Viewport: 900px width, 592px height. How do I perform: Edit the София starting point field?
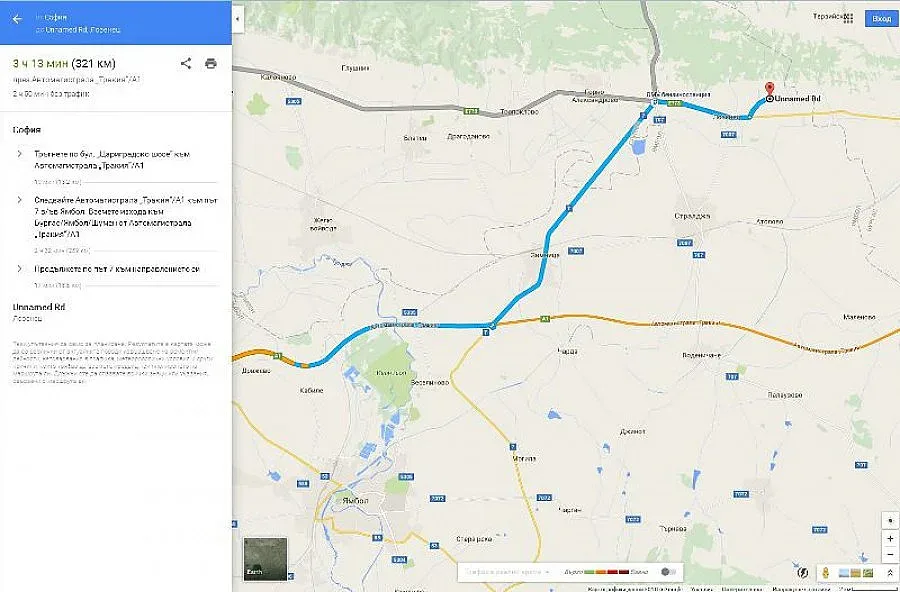pos(56,17)
